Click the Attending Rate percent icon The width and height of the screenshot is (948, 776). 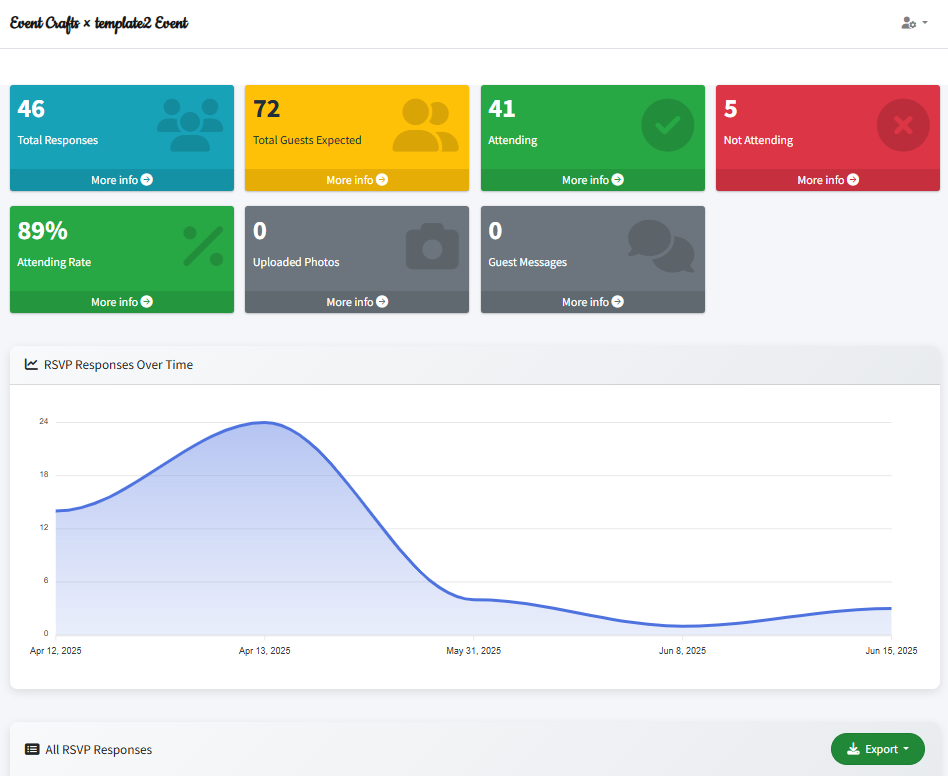pyautogui.click(x=203, y=246)
